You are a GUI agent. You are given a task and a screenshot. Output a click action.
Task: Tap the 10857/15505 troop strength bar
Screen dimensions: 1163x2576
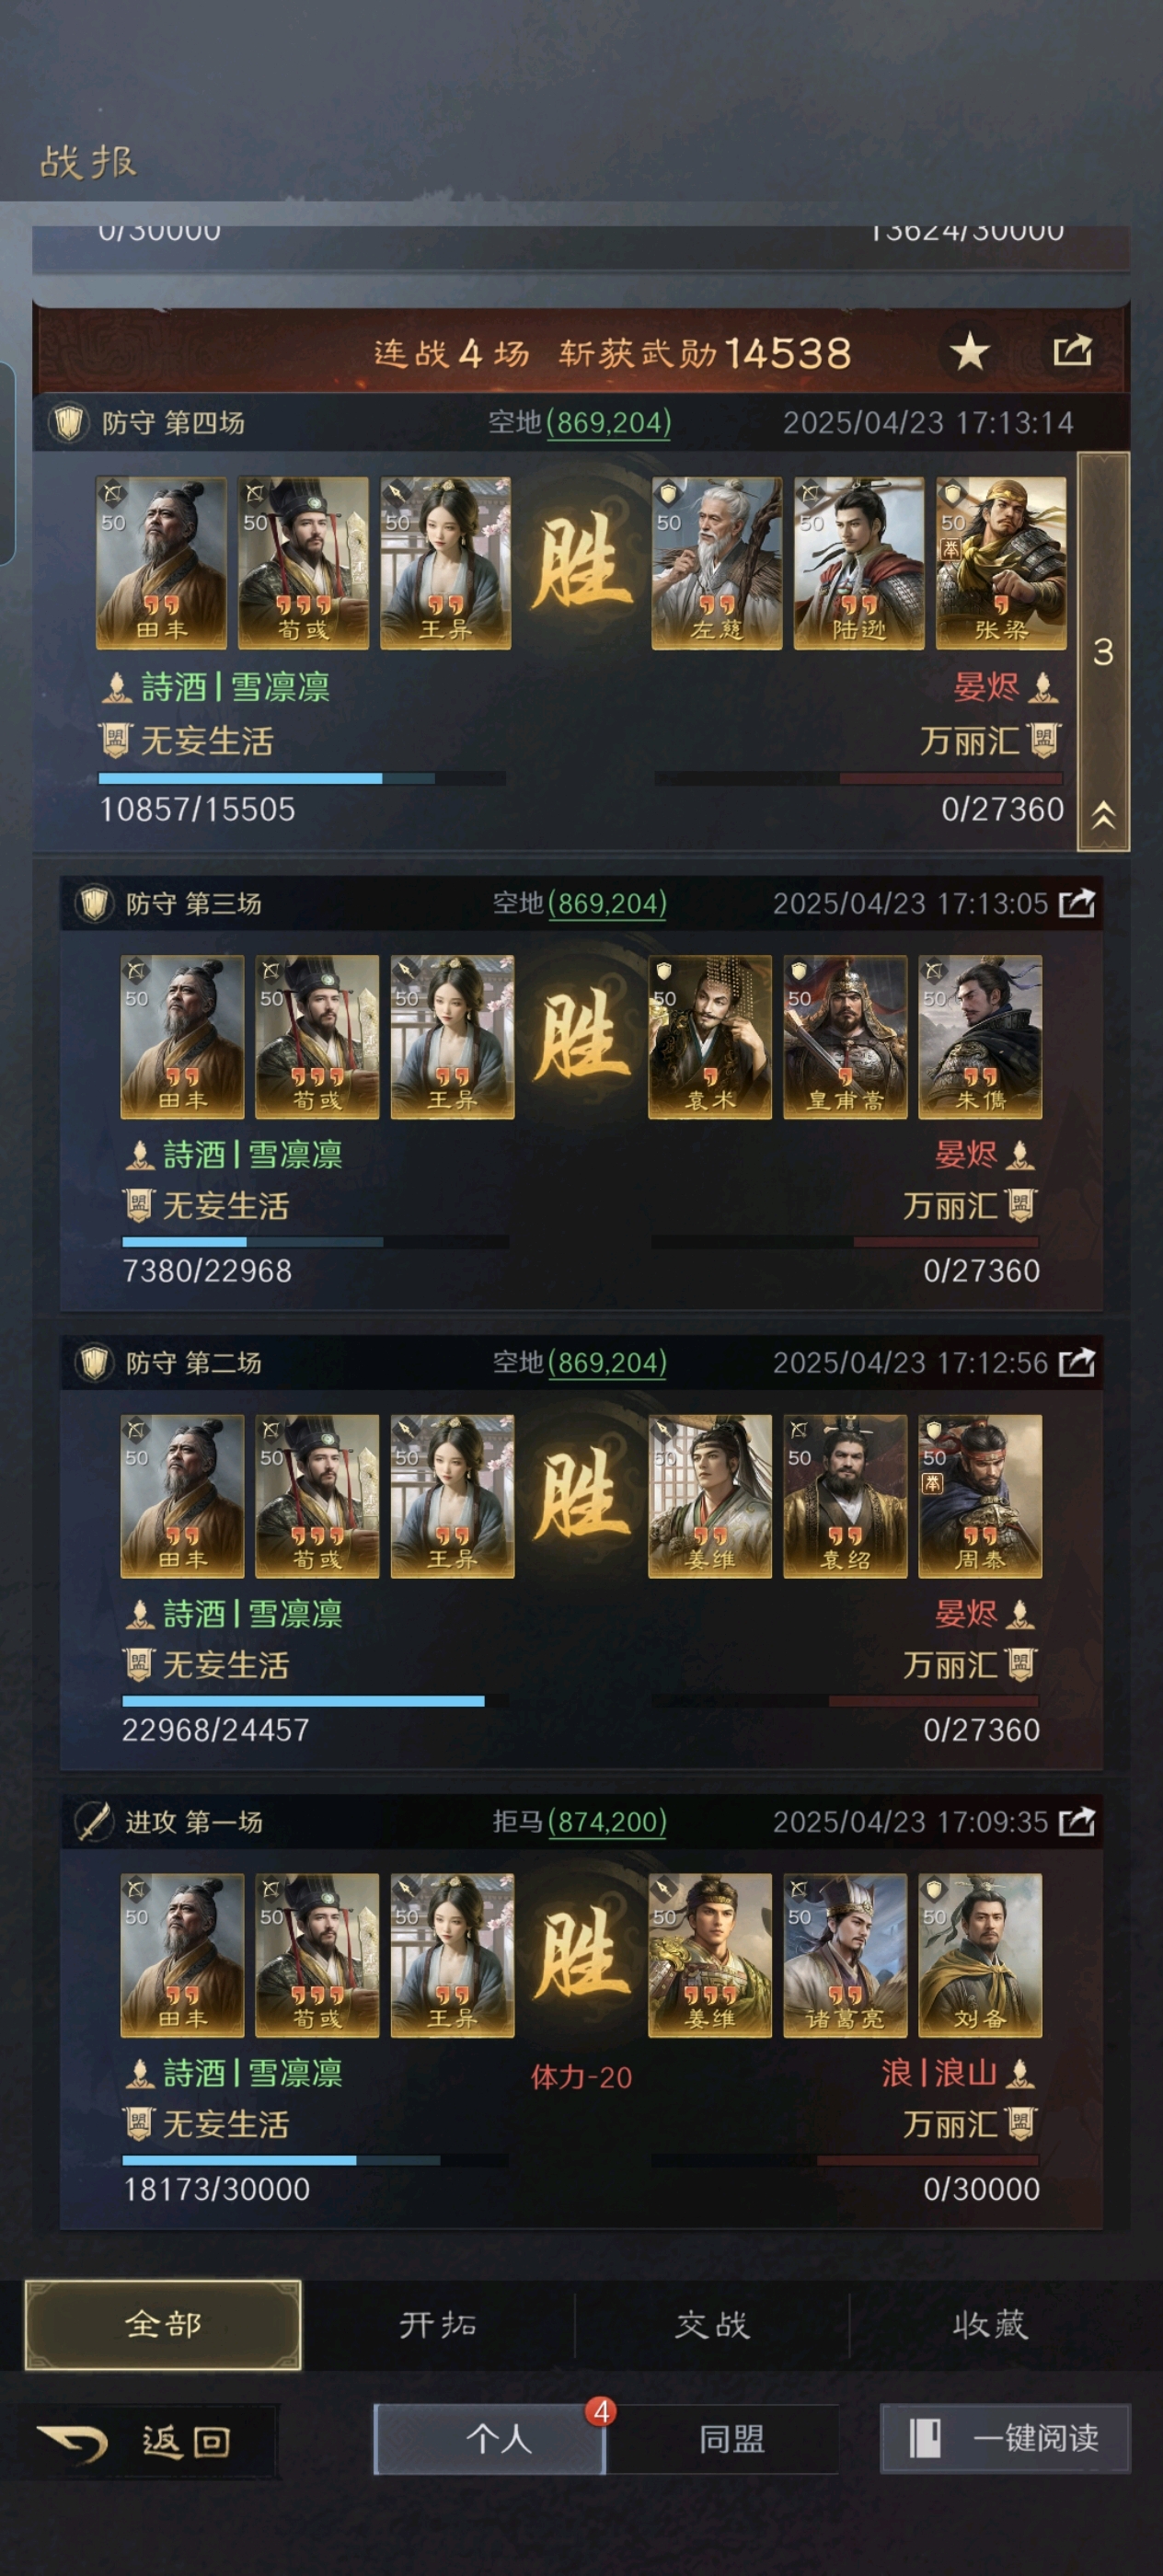pyautogui.click(x=301, y=778)
